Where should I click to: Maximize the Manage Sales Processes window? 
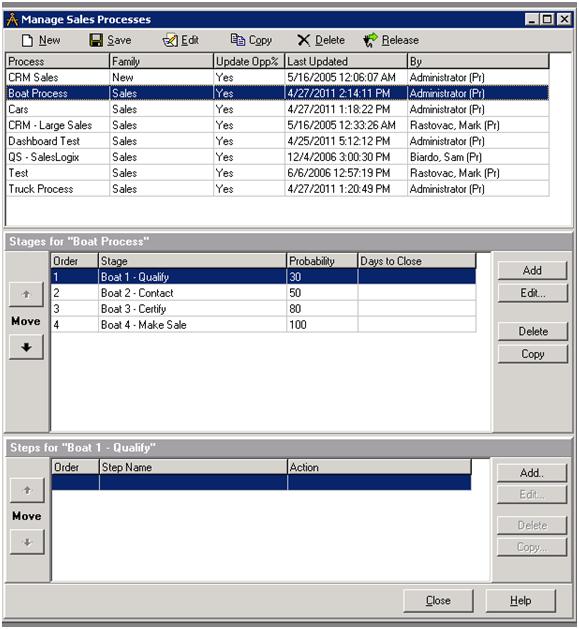[546, 19]
